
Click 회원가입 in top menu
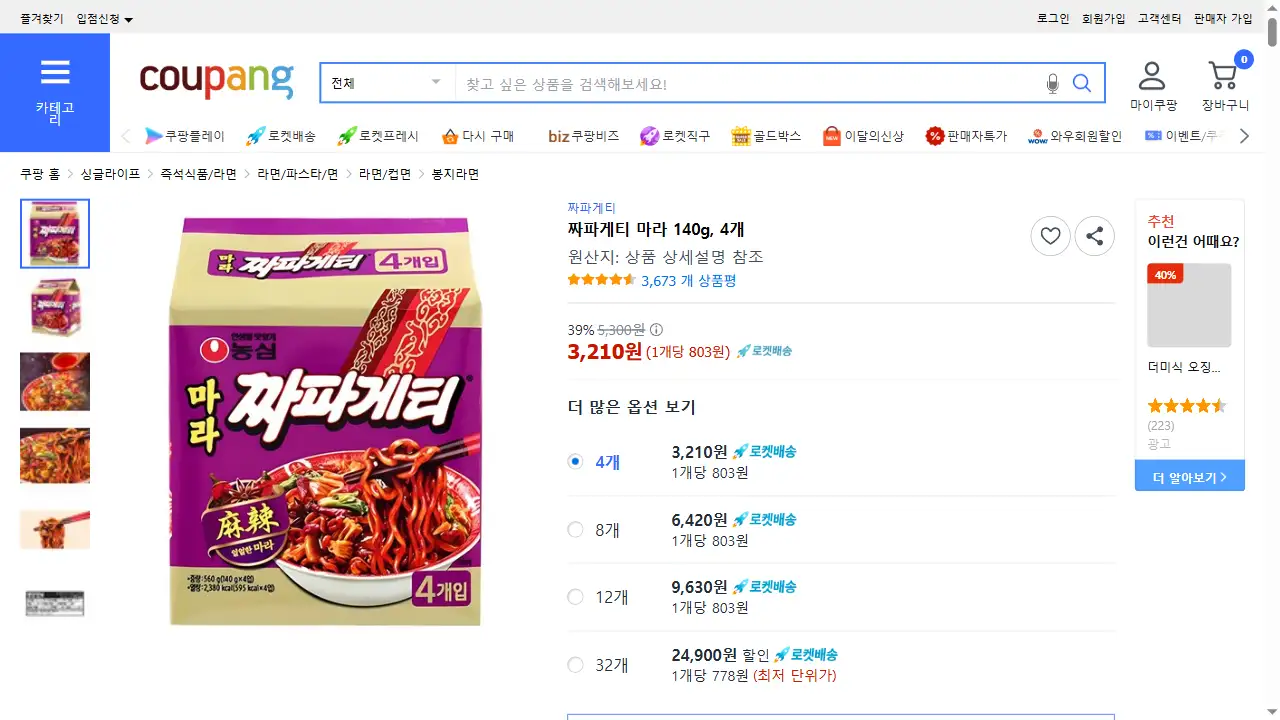click(x=1104, y=19)
